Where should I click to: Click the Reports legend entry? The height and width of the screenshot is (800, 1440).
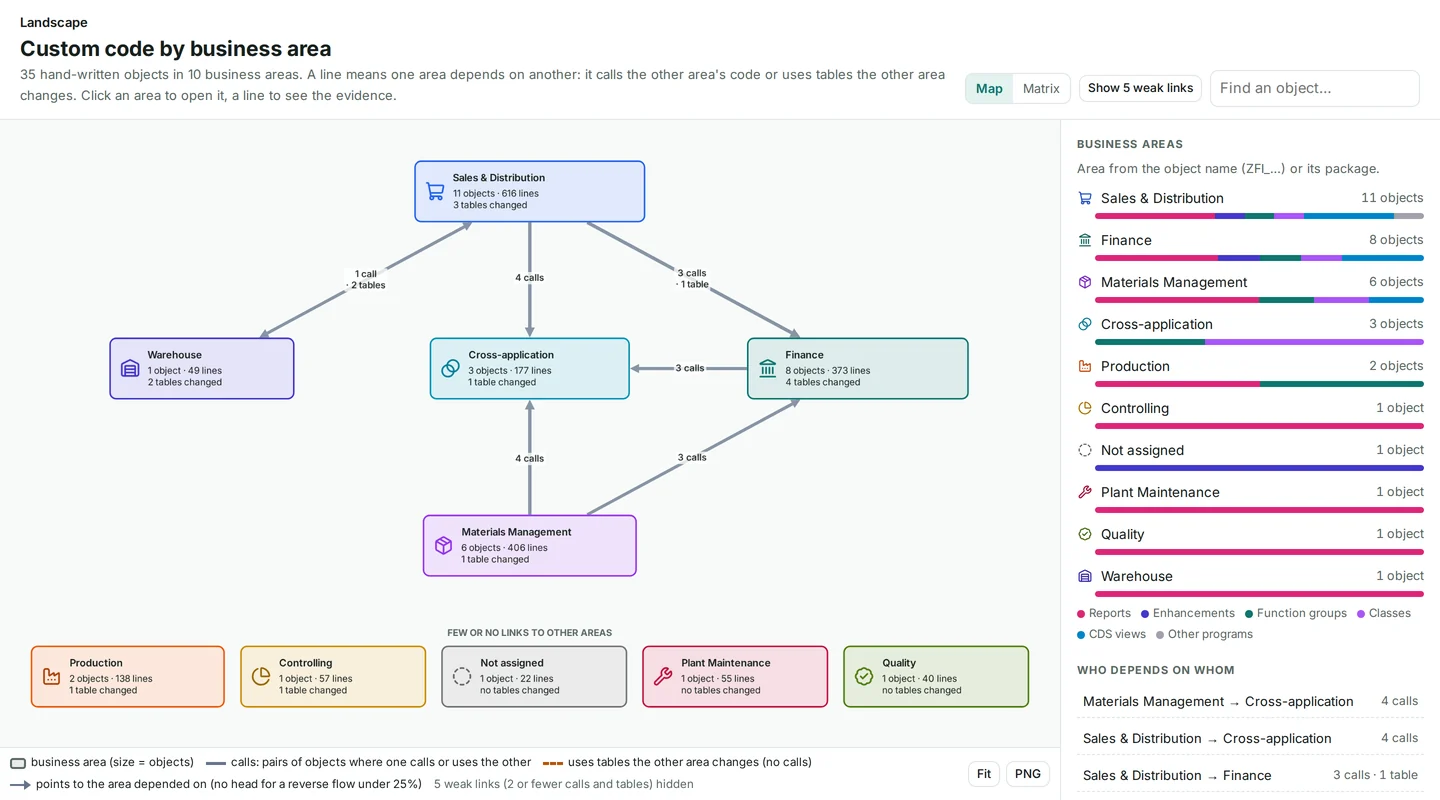[1104, 613]
